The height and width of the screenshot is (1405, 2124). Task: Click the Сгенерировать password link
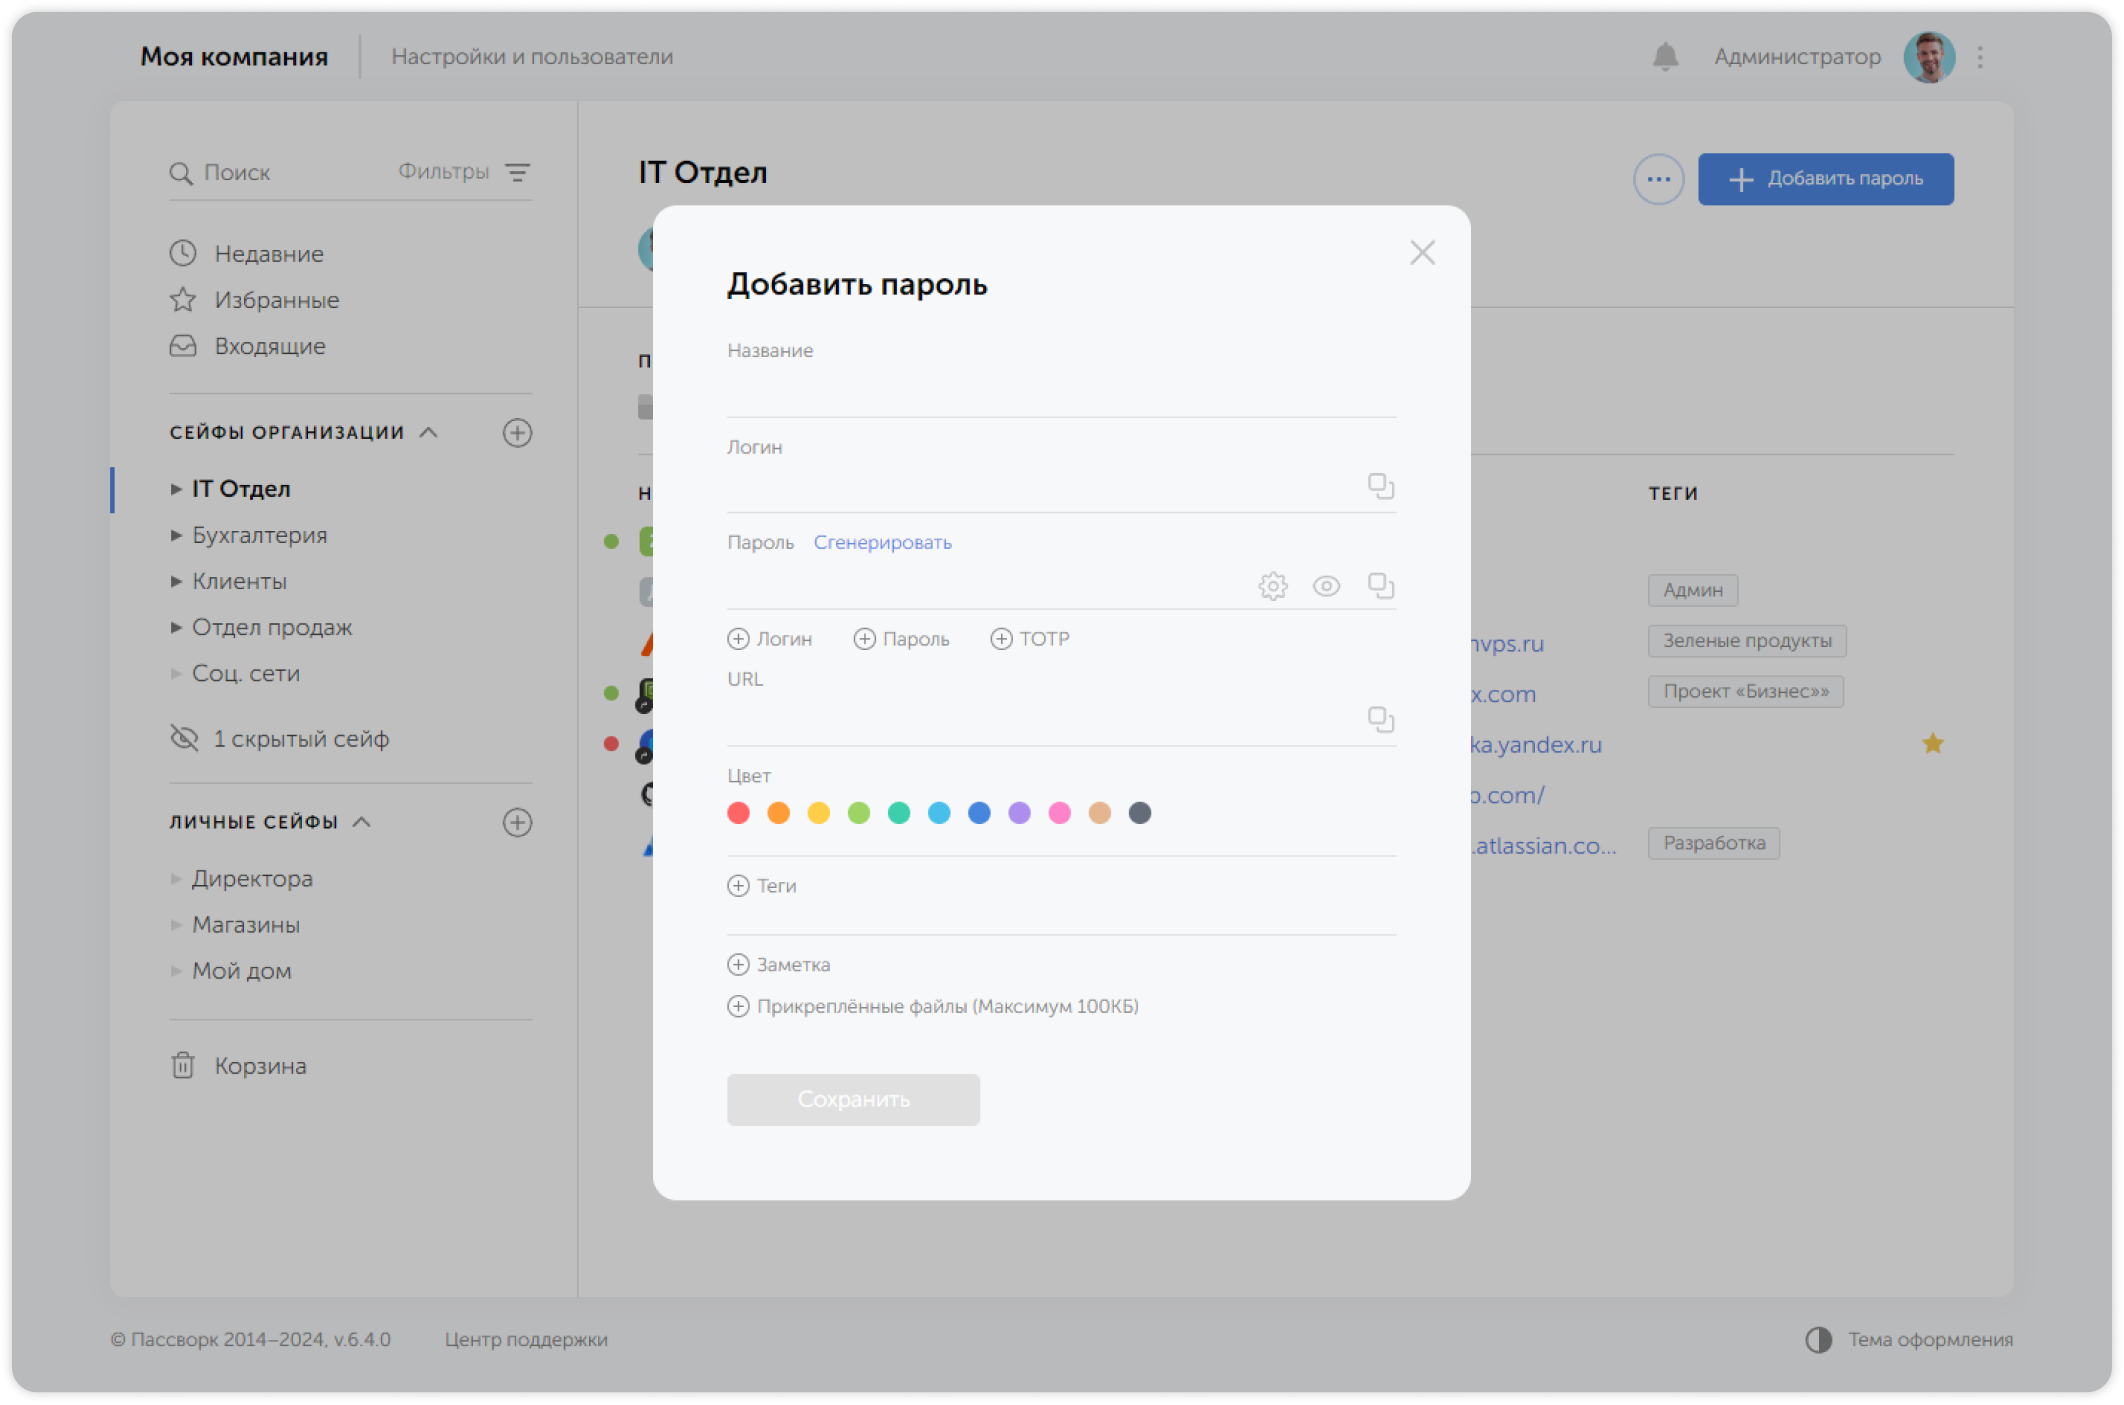click(x=882, y=542)
